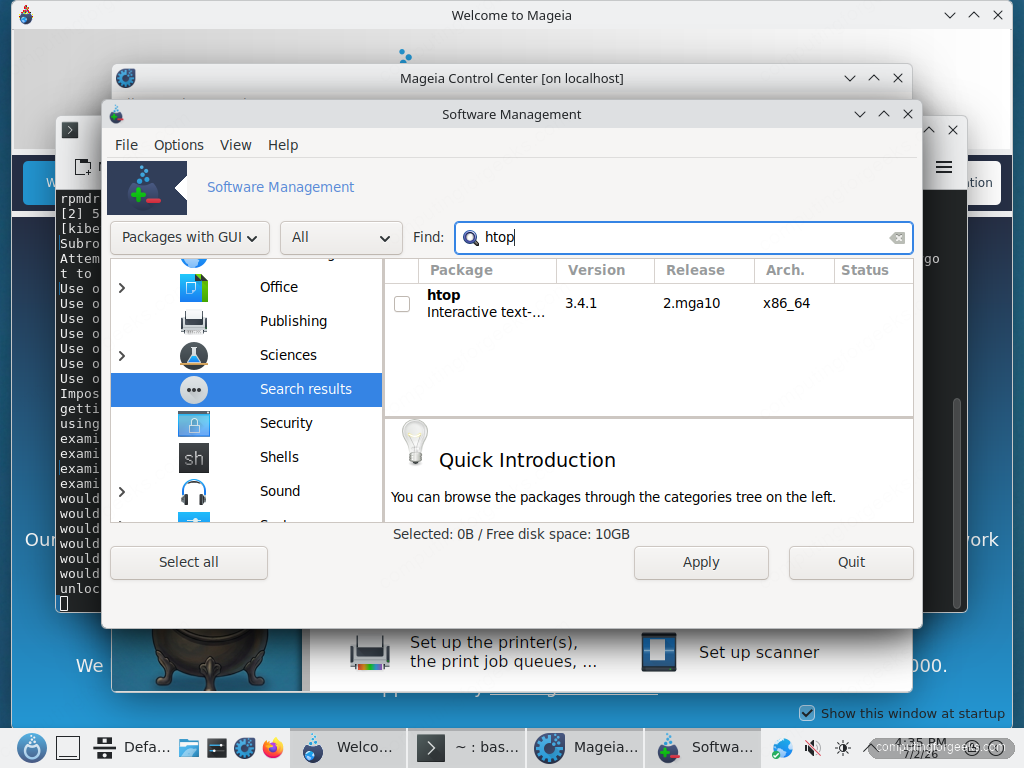Click inside the Find search field
Screen dimensions: 1024x768
click(684, 238)
